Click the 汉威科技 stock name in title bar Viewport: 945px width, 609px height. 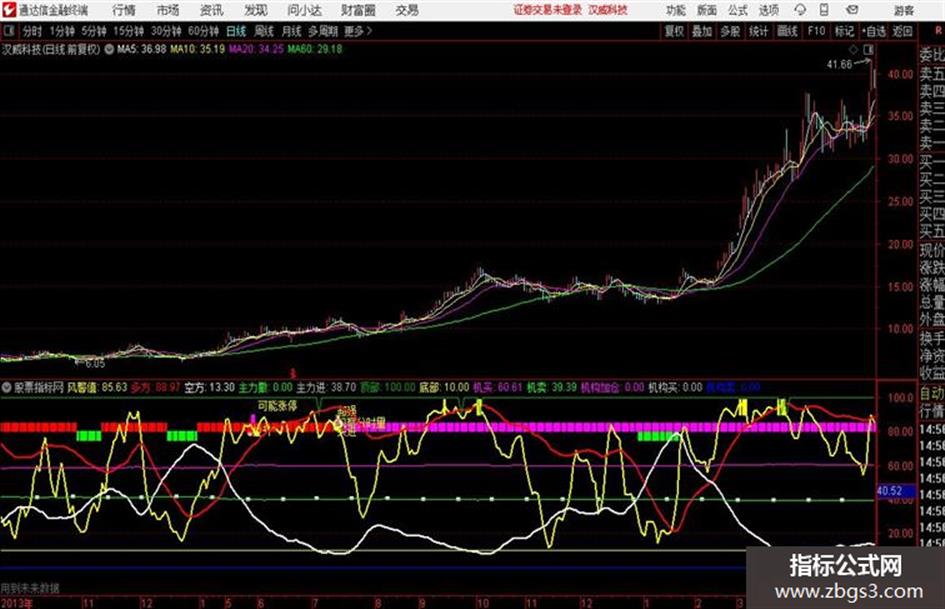click(608, 10)
